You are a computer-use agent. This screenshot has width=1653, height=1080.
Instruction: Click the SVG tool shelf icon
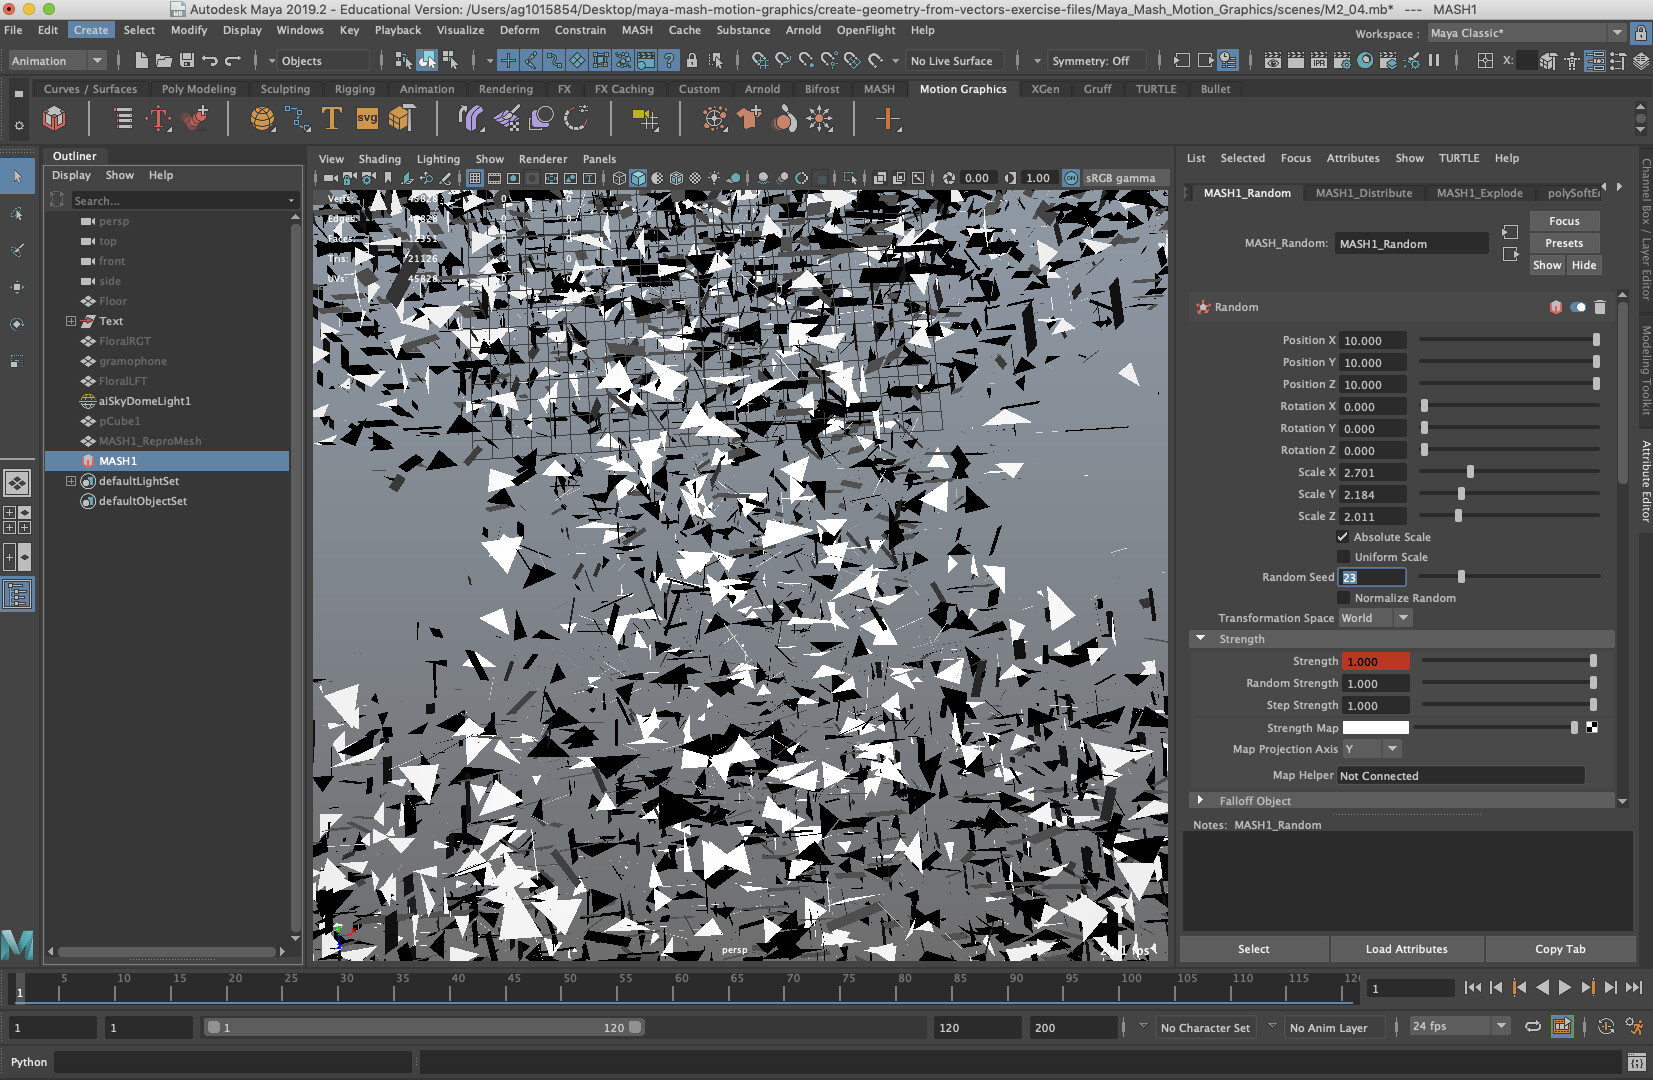click(367, 119)
